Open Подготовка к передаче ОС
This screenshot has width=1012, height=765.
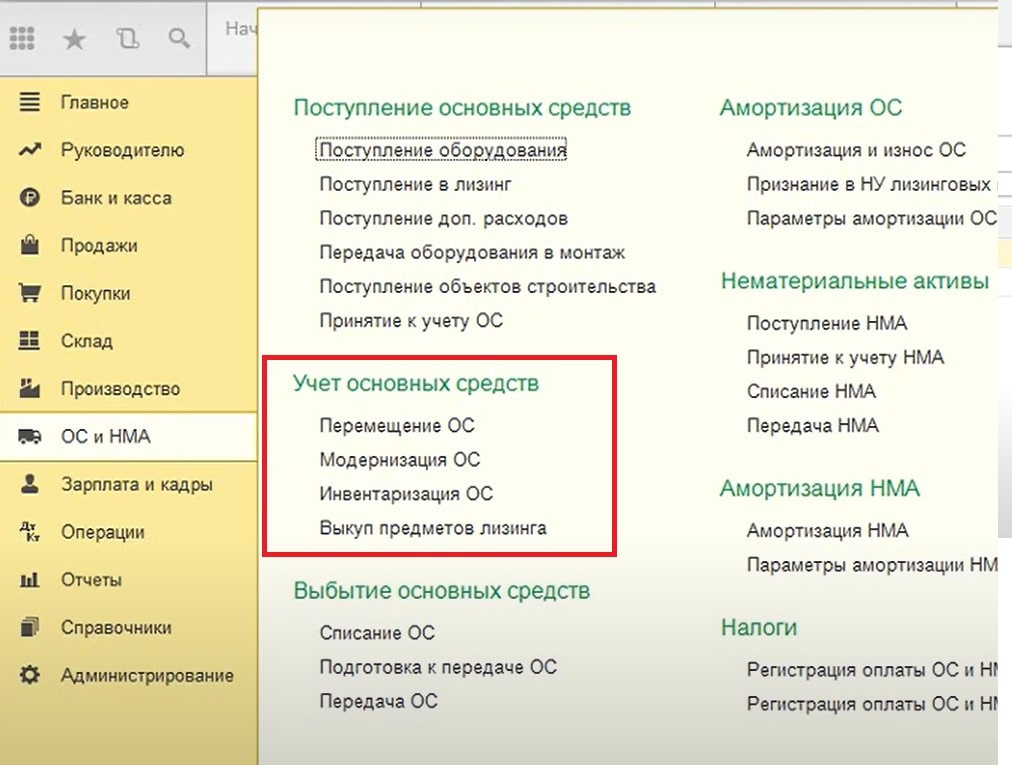[x=438, y=667]
